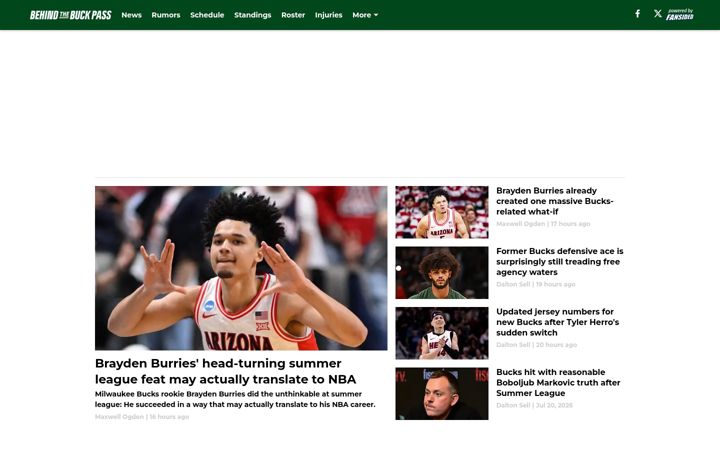Open the News menu item
Viewport: 720px width, 450px height.
[x=131, y=15]
